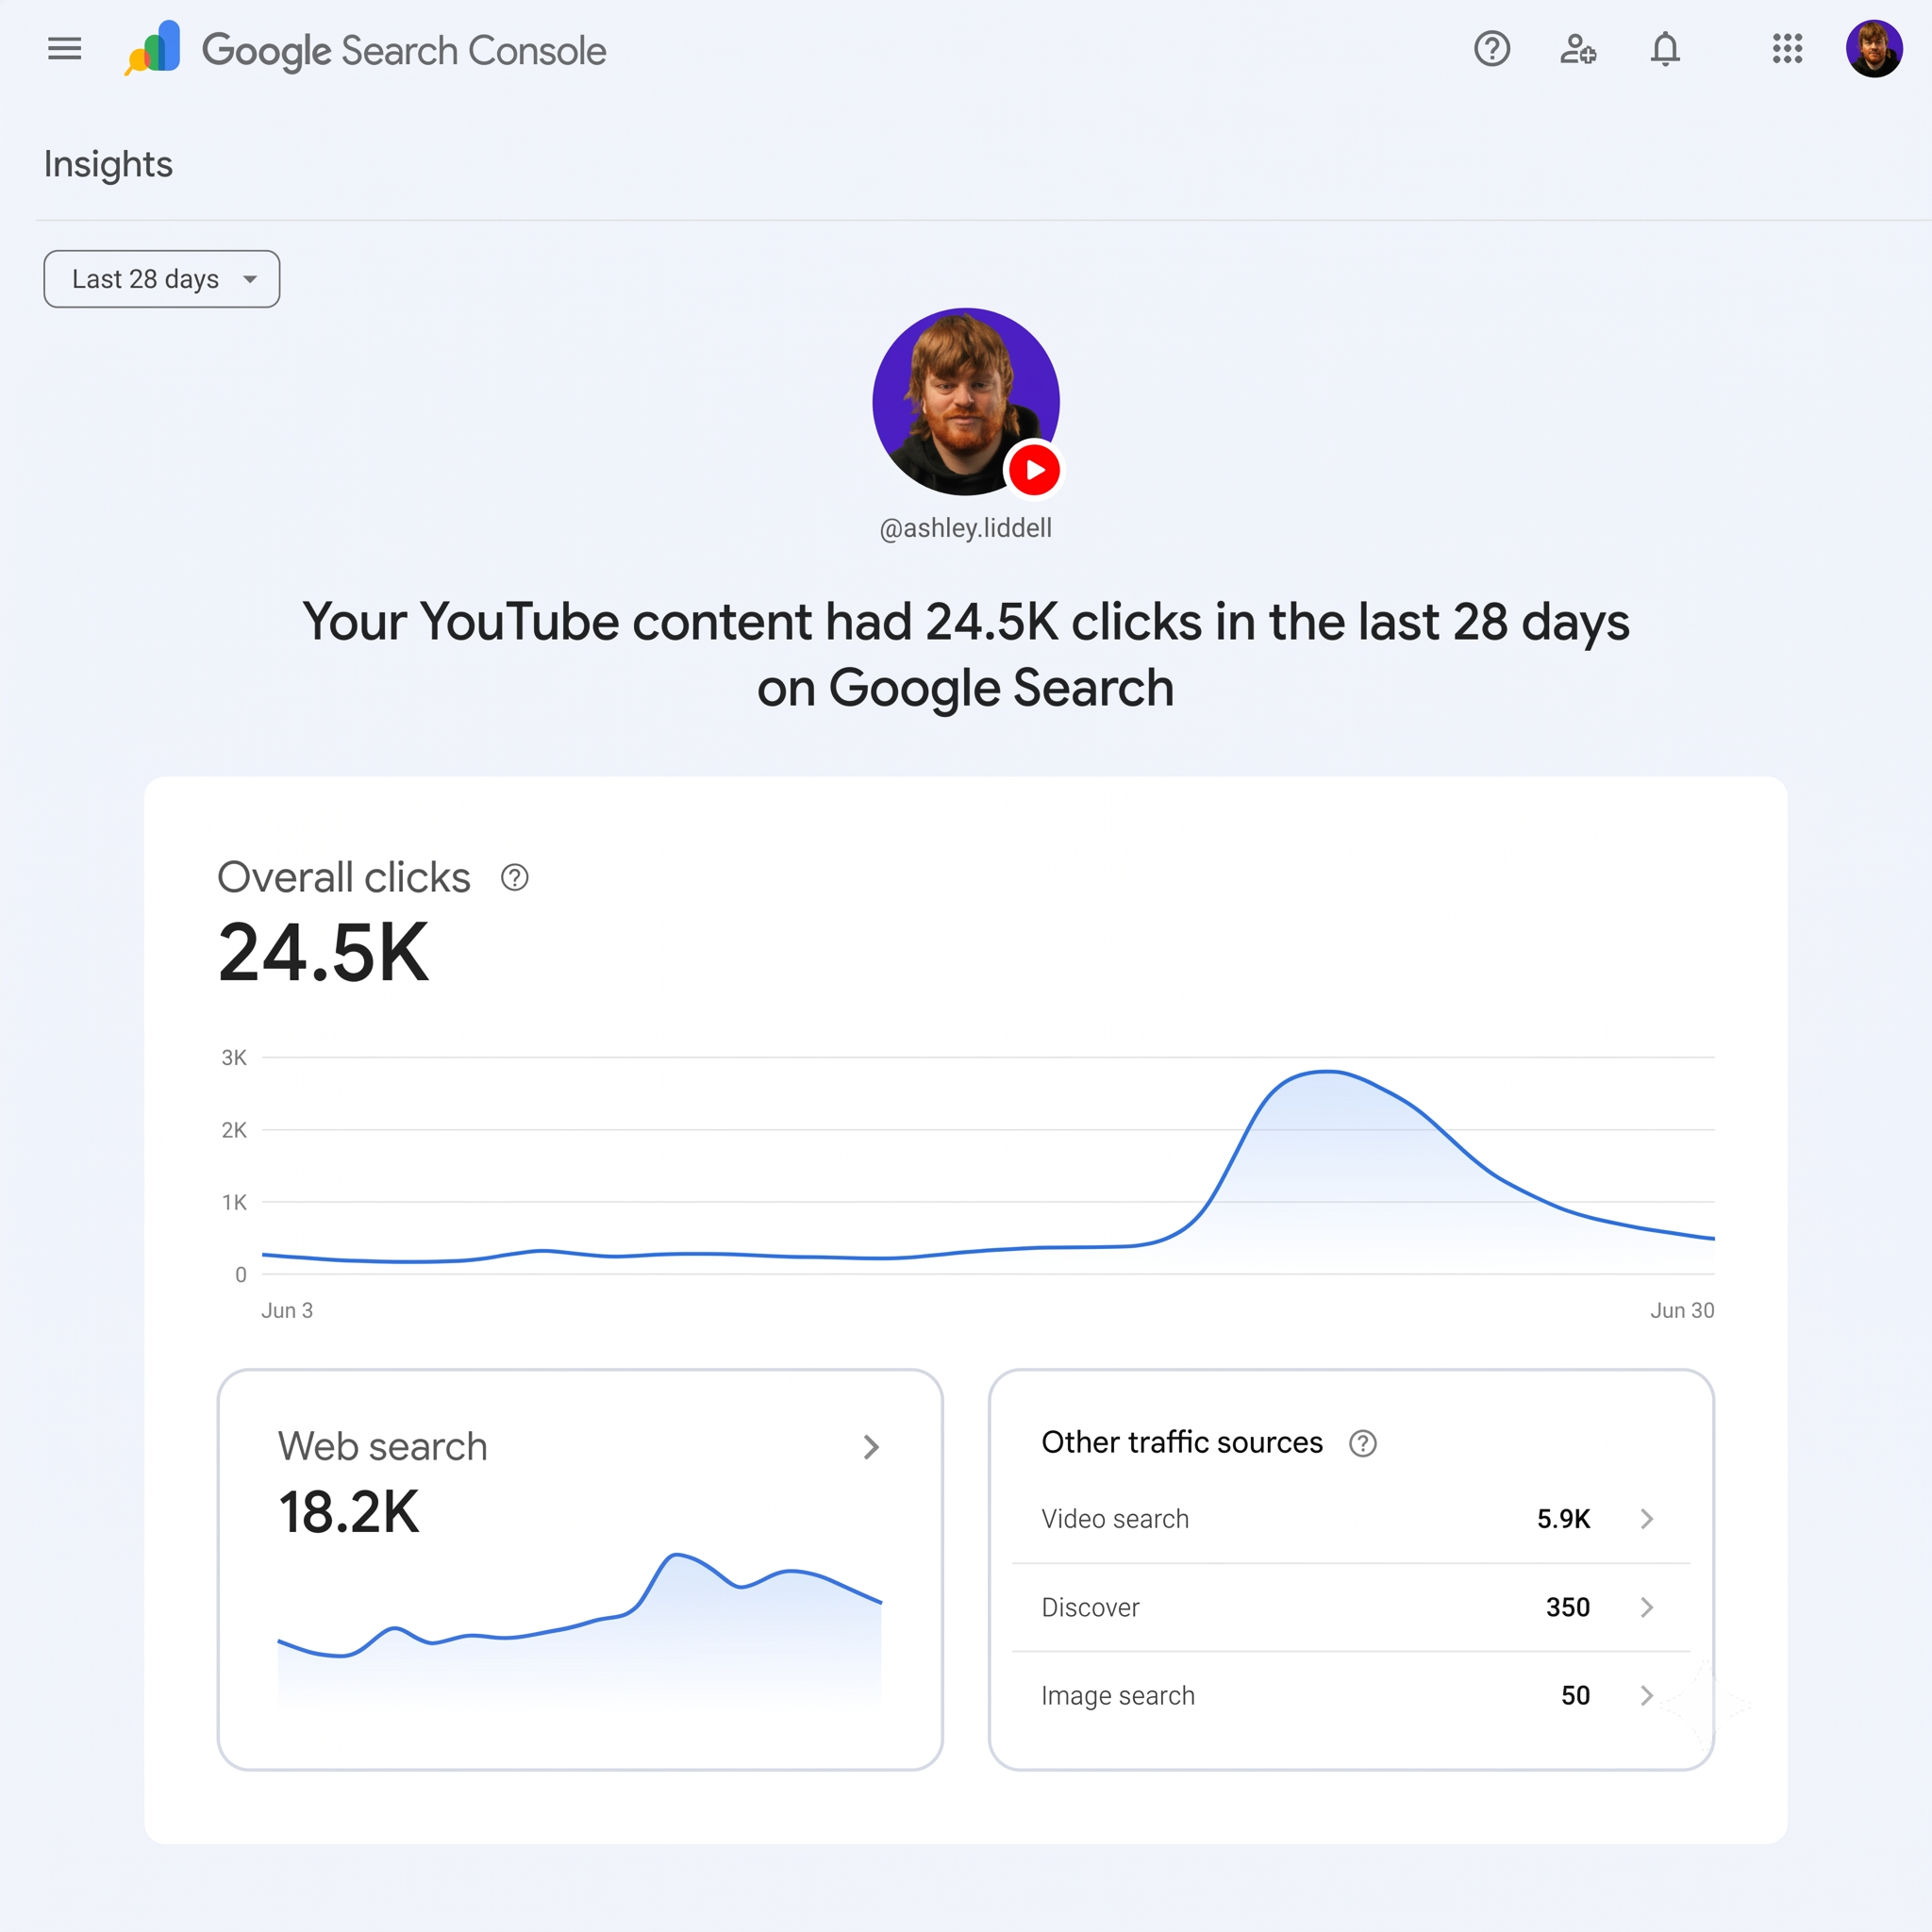Click the Web search sparkline chart
Screen dimensions: 1932x1932
(x=580, y=1630)
